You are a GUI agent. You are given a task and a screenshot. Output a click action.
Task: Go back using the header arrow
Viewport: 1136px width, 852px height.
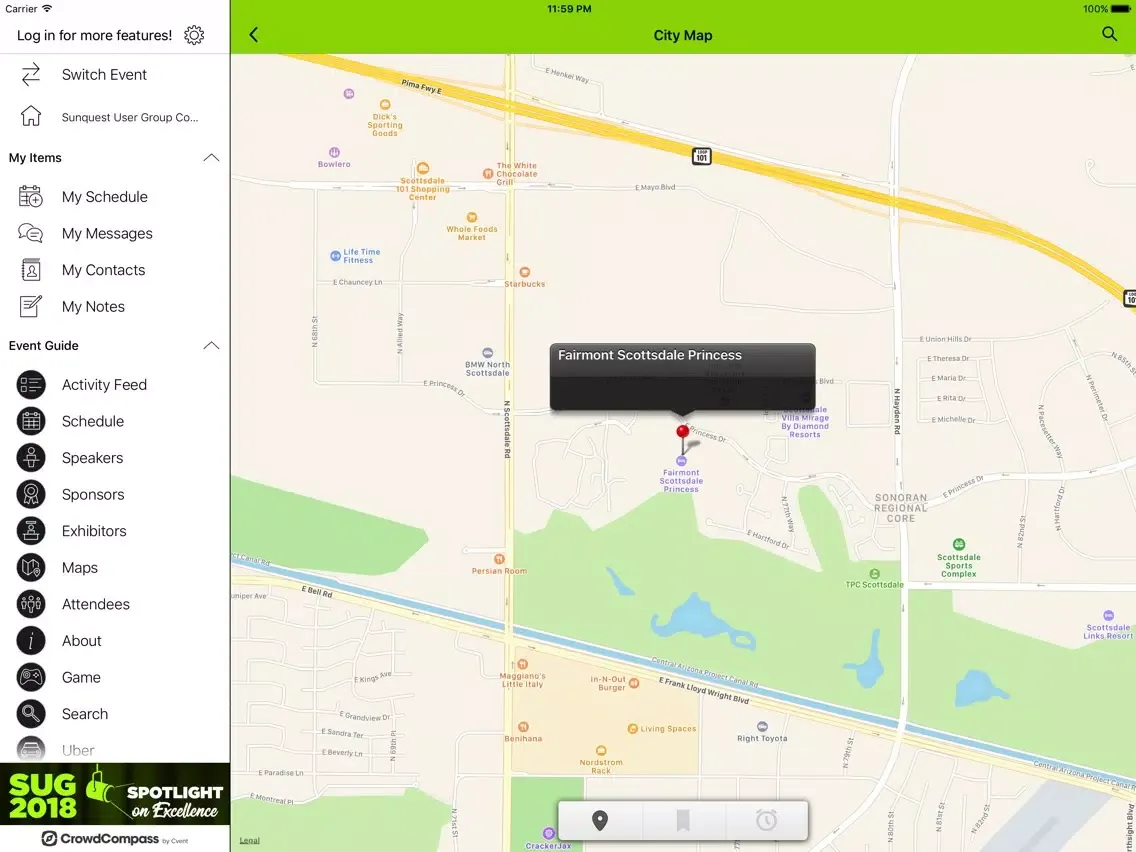(254, 35)
